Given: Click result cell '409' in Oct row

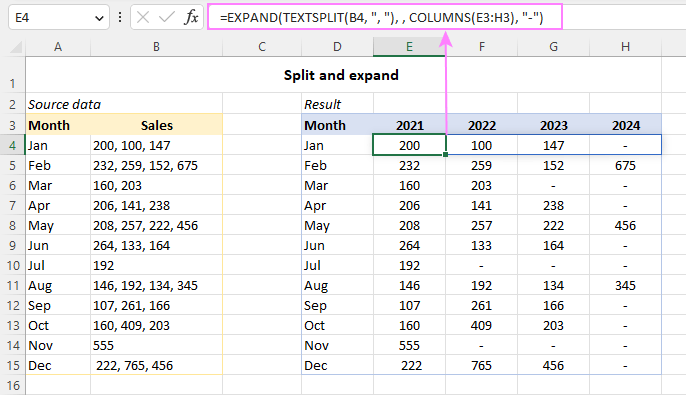Looking at the screenshot, I should (x=481, y=325).
